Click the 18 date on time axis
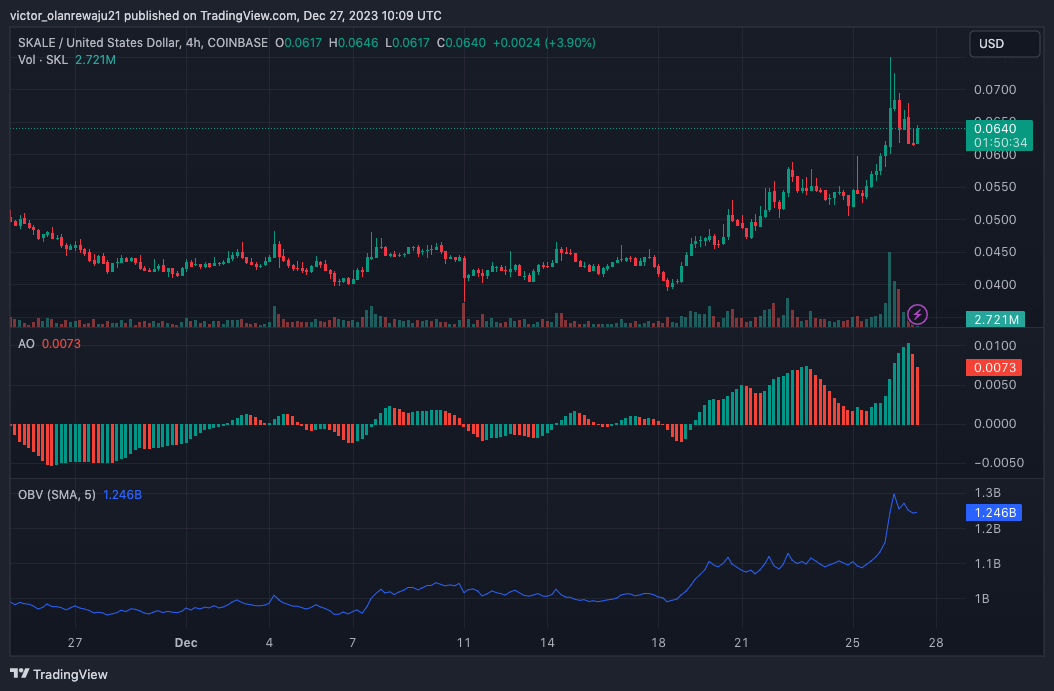 [658, 643]
